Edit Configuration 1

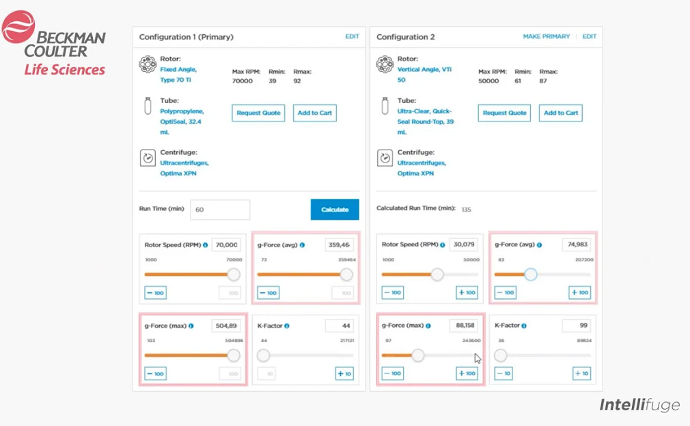tap(352, 37)
